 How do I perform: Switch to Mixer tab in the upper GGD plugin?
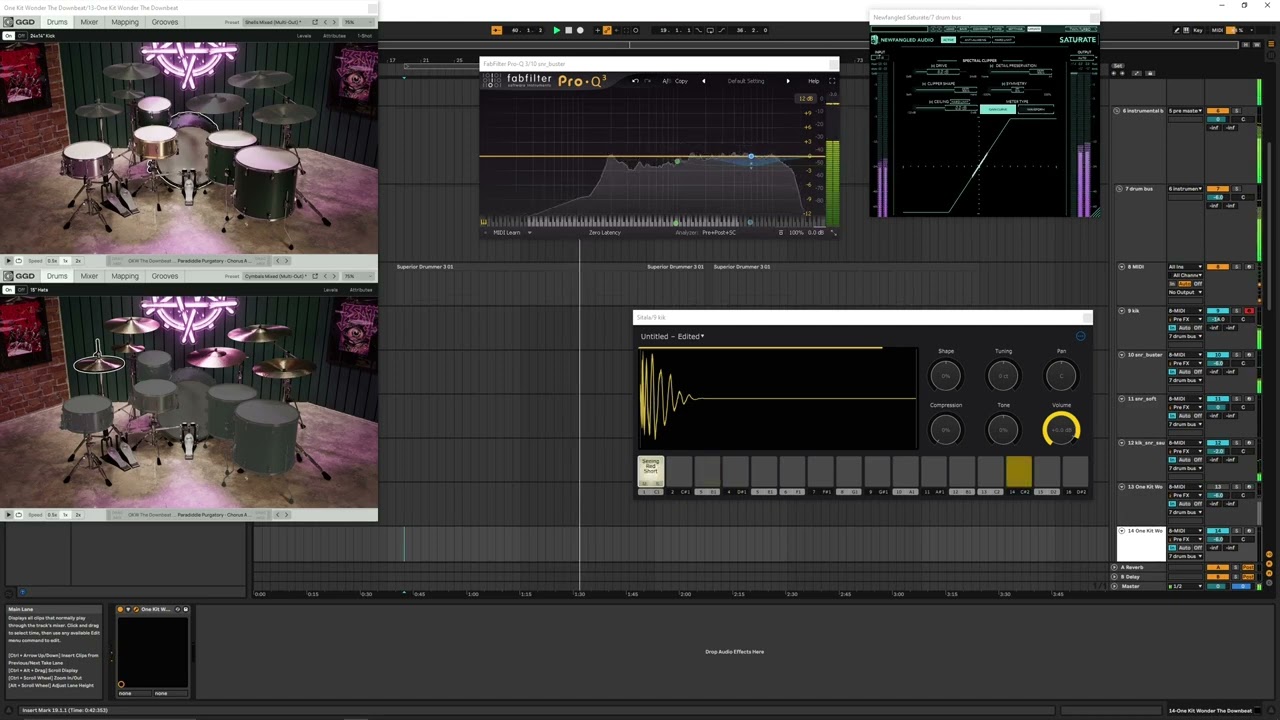(x=90, y=22)
